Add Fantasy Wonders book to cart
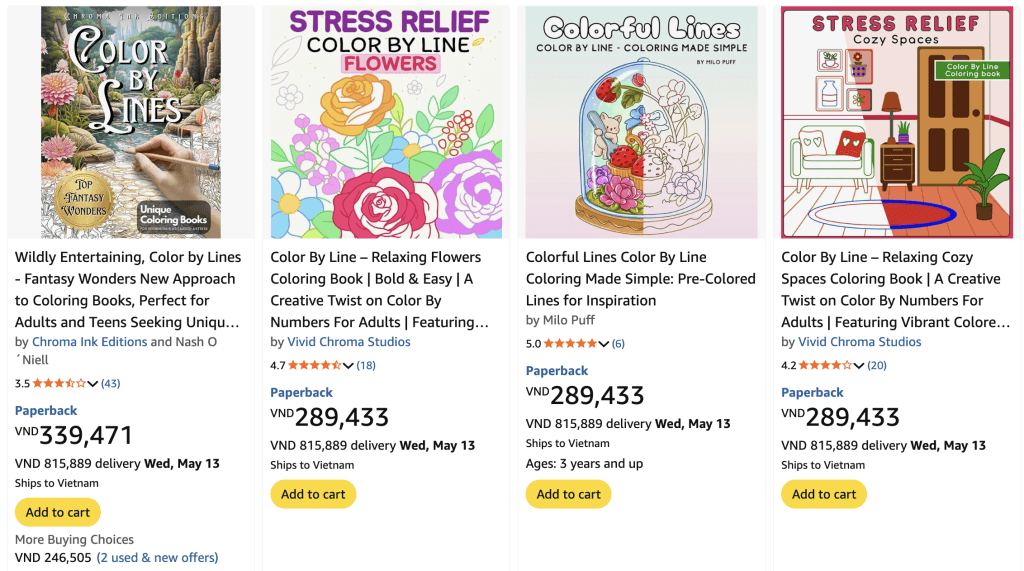1024x571 pixels. point(58,512)
